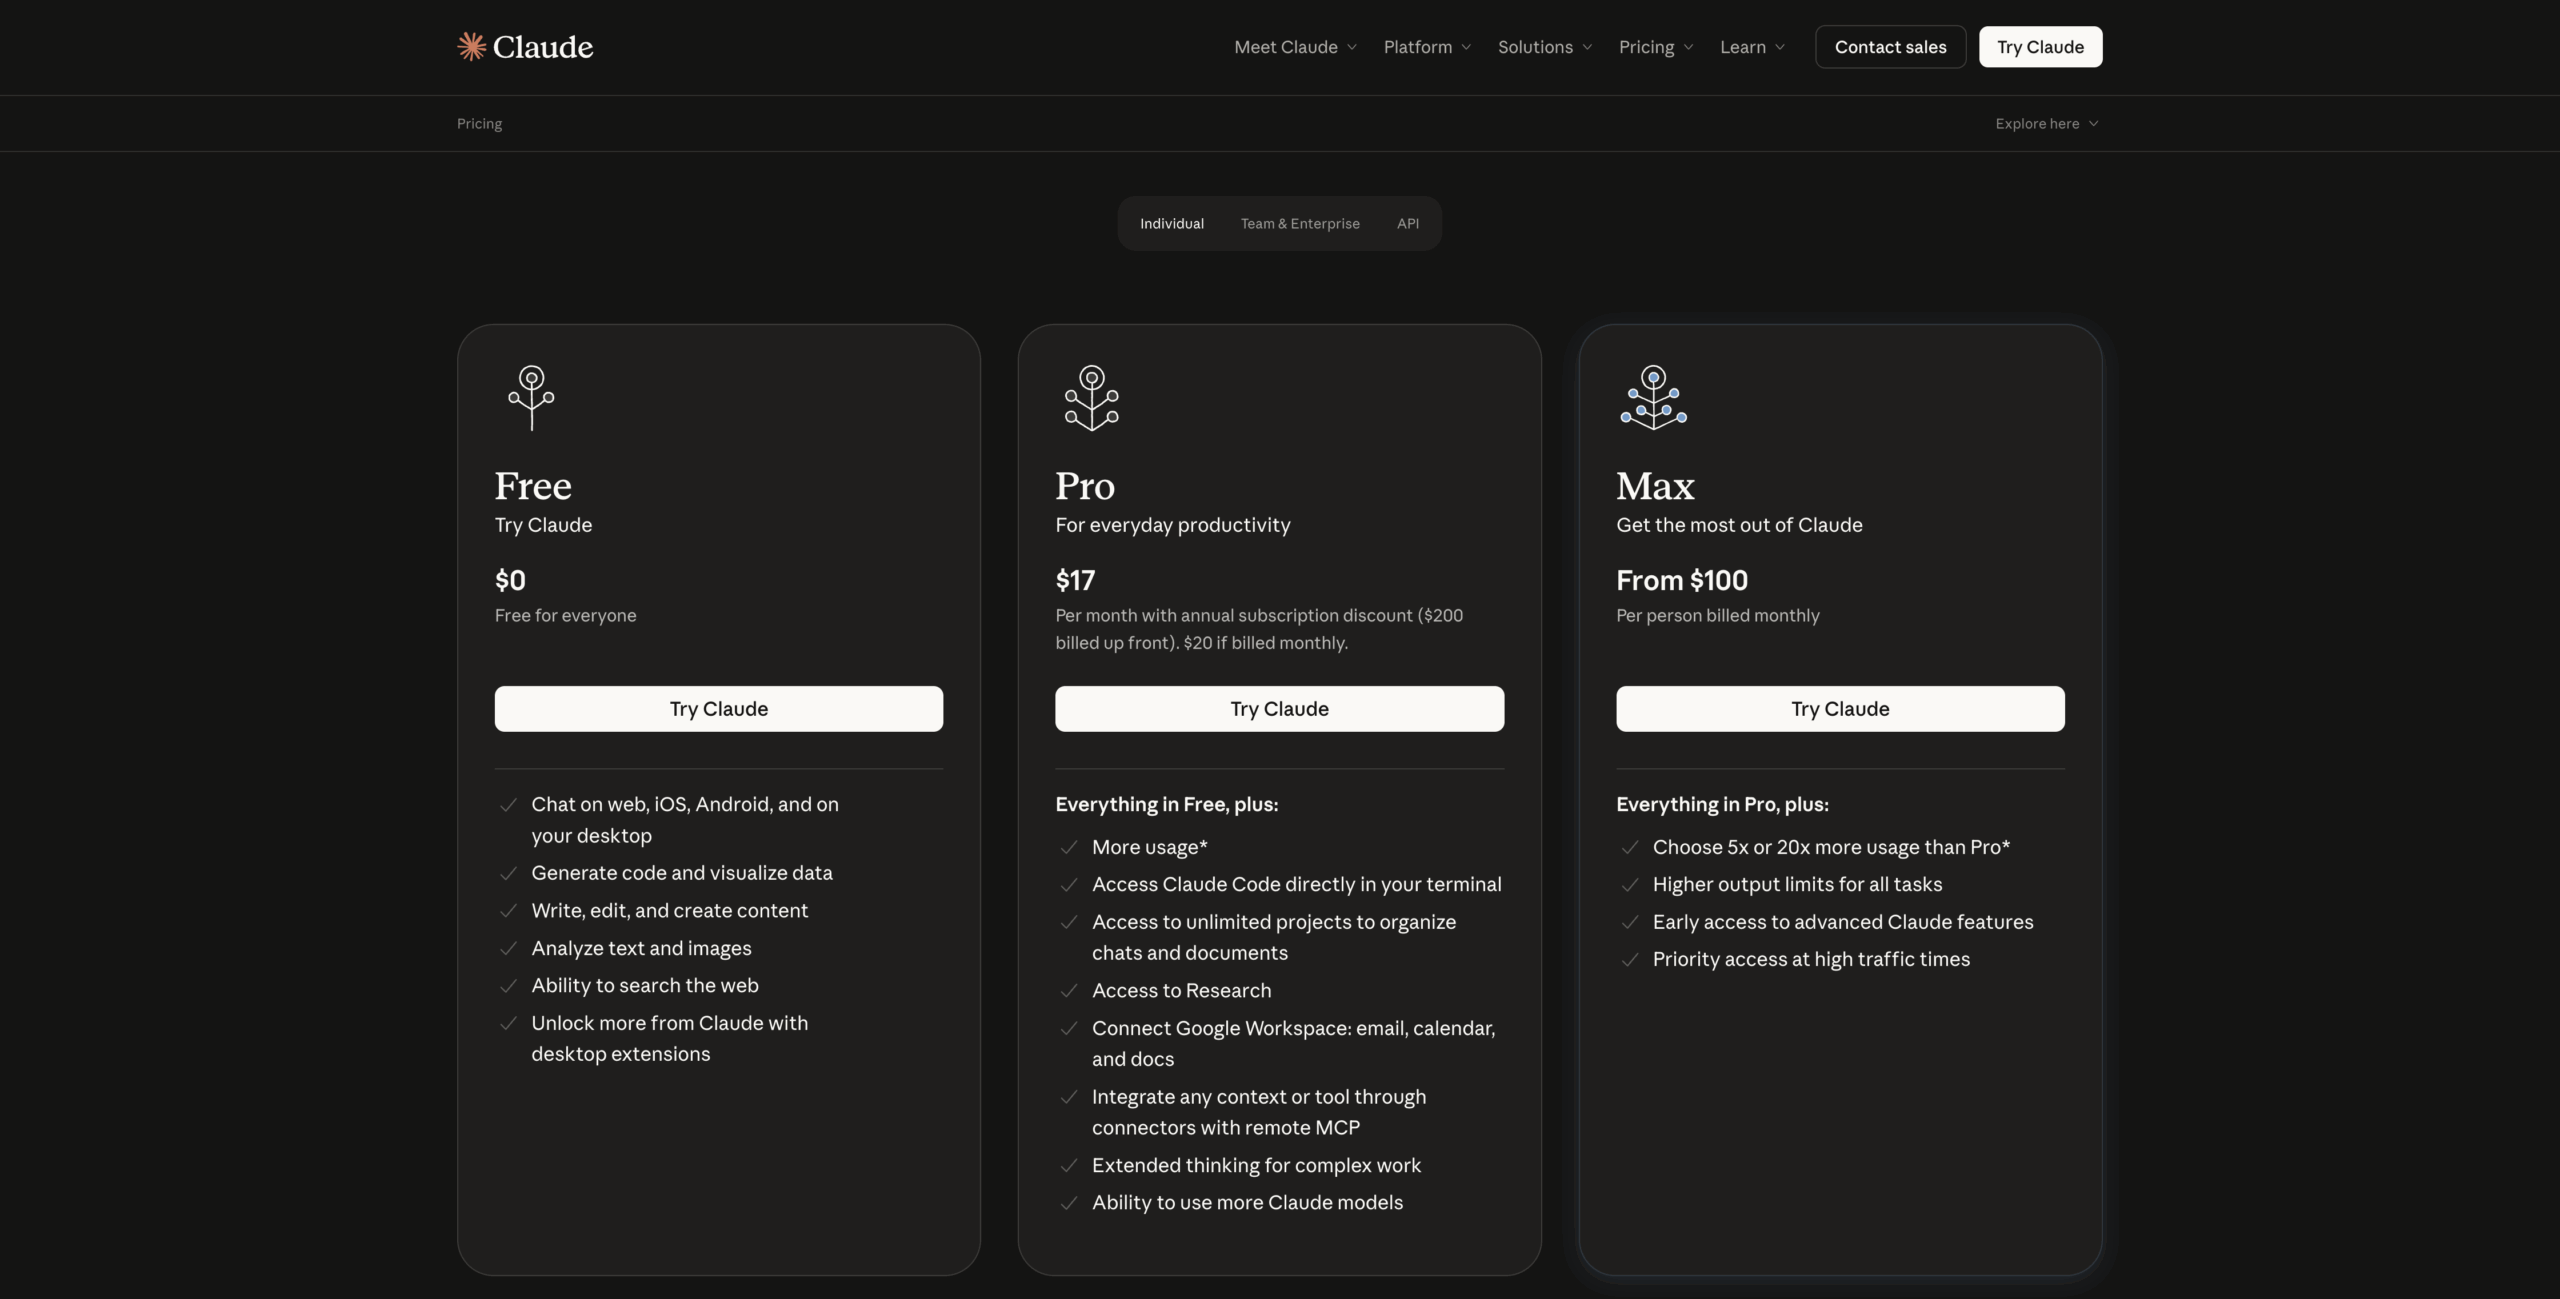Click checkmark beside Priority access at high traffic
The image size is (2560, 1299).
coord(1630,960)
